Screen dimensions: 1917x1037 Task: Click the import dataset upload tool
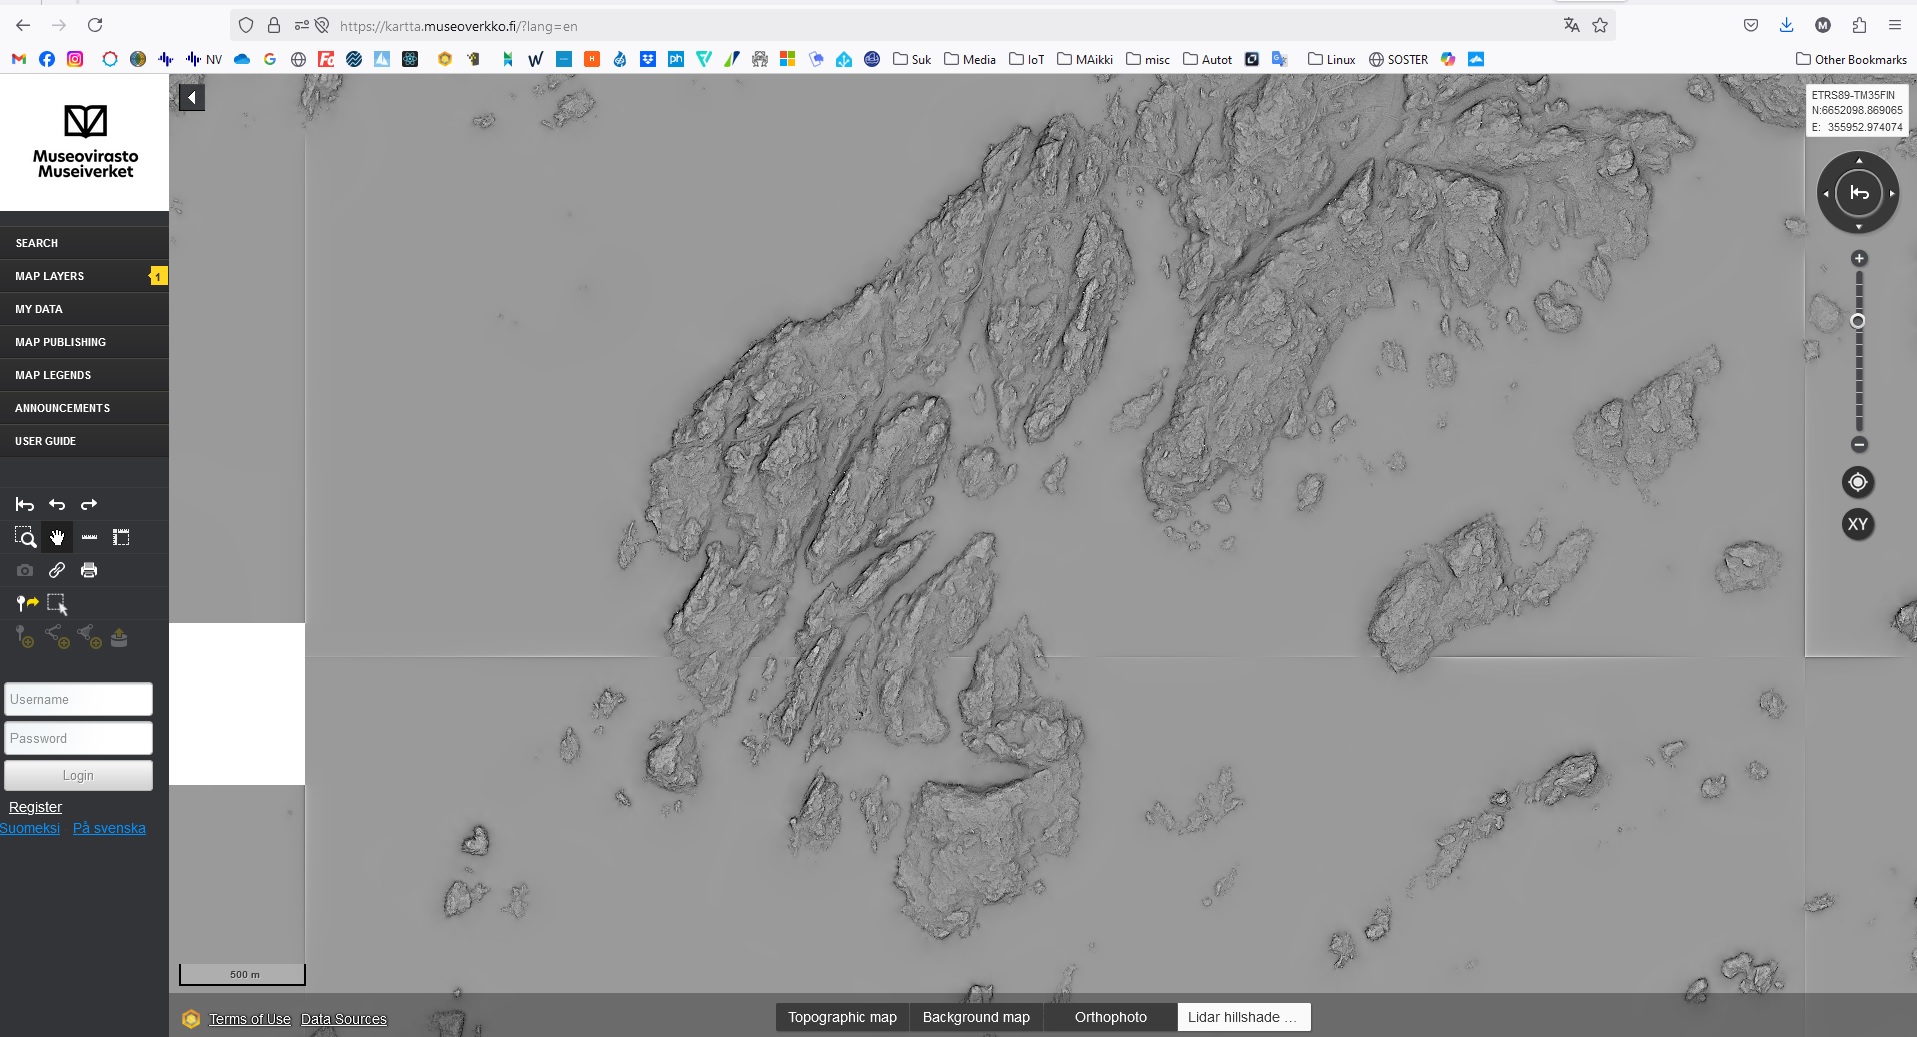(x=119, y=637)
